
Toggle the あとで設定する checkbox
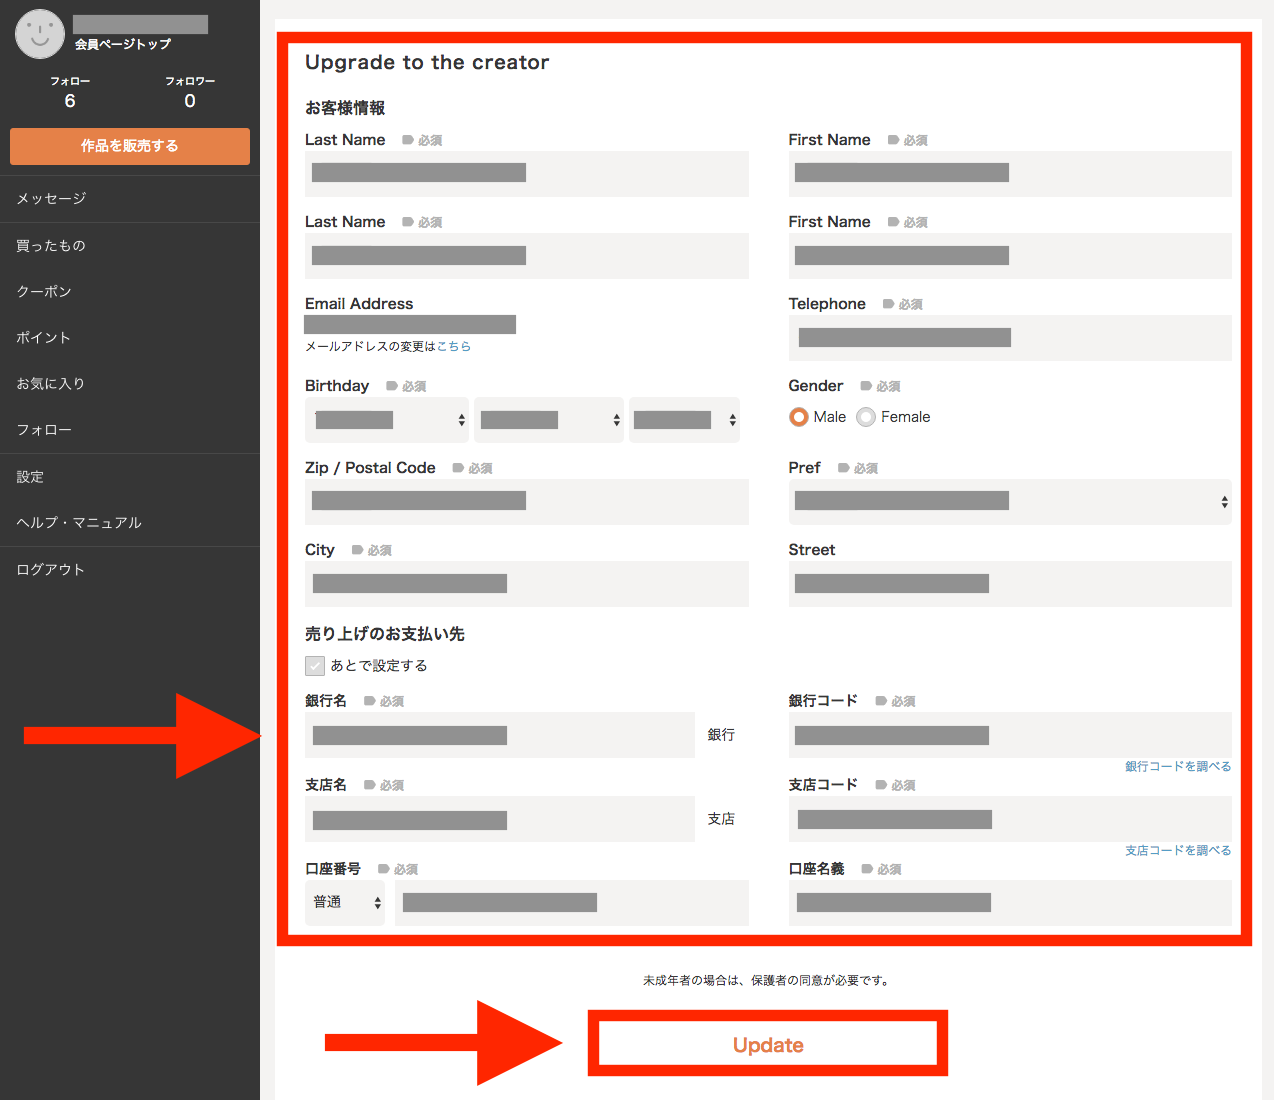point(315,666)
